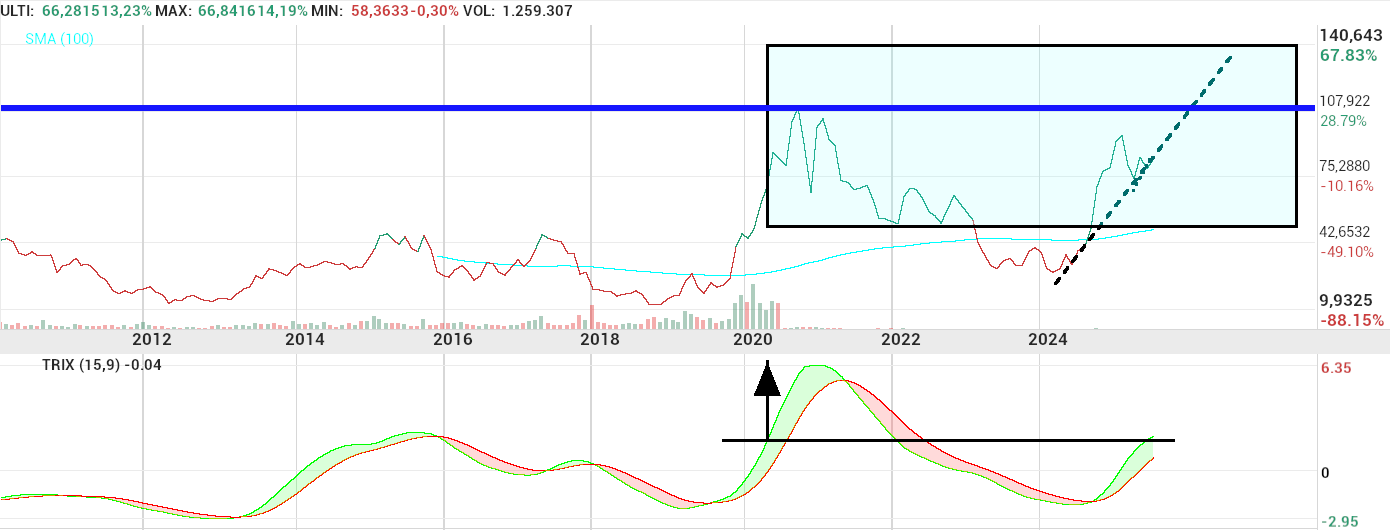1390x530 pixels.
Task: Click the 140,643 price axis label
Action: (x=1353, y=35)
